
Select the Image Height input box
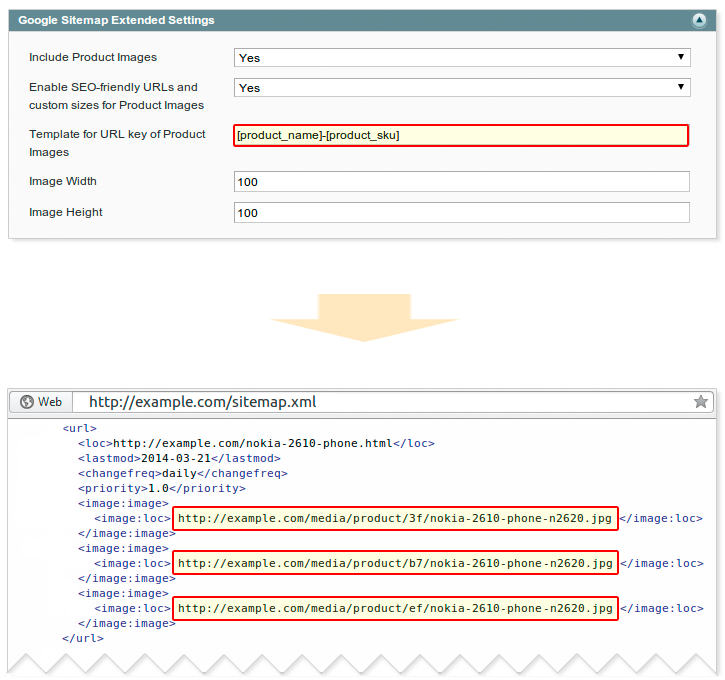[461, 213]
